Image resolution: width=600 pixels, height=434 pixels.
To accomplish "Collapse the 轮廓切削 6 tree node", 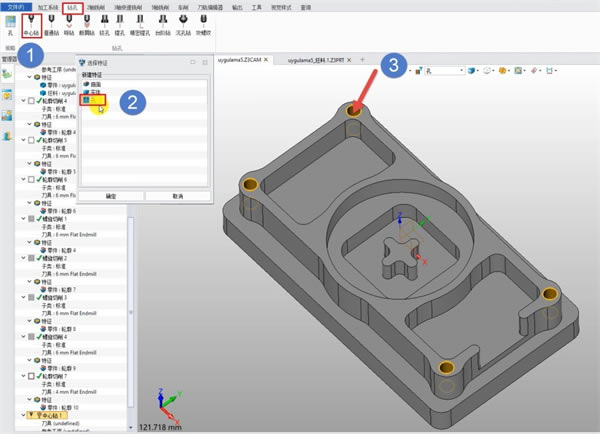I will click(23, 179).
